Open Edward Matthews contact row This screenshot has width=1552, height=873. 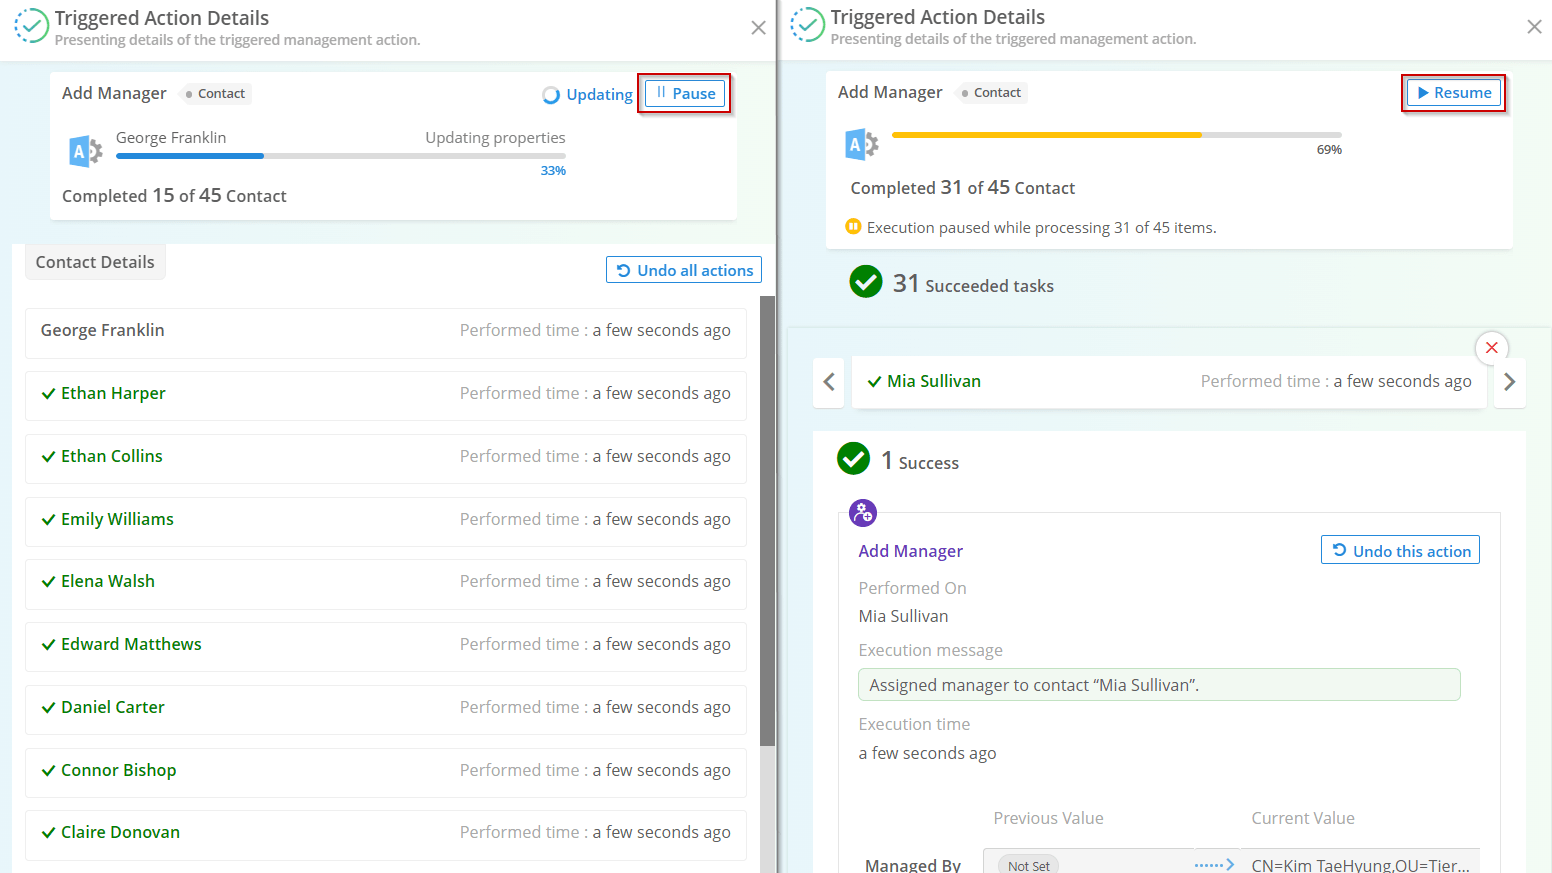point(386,645)
